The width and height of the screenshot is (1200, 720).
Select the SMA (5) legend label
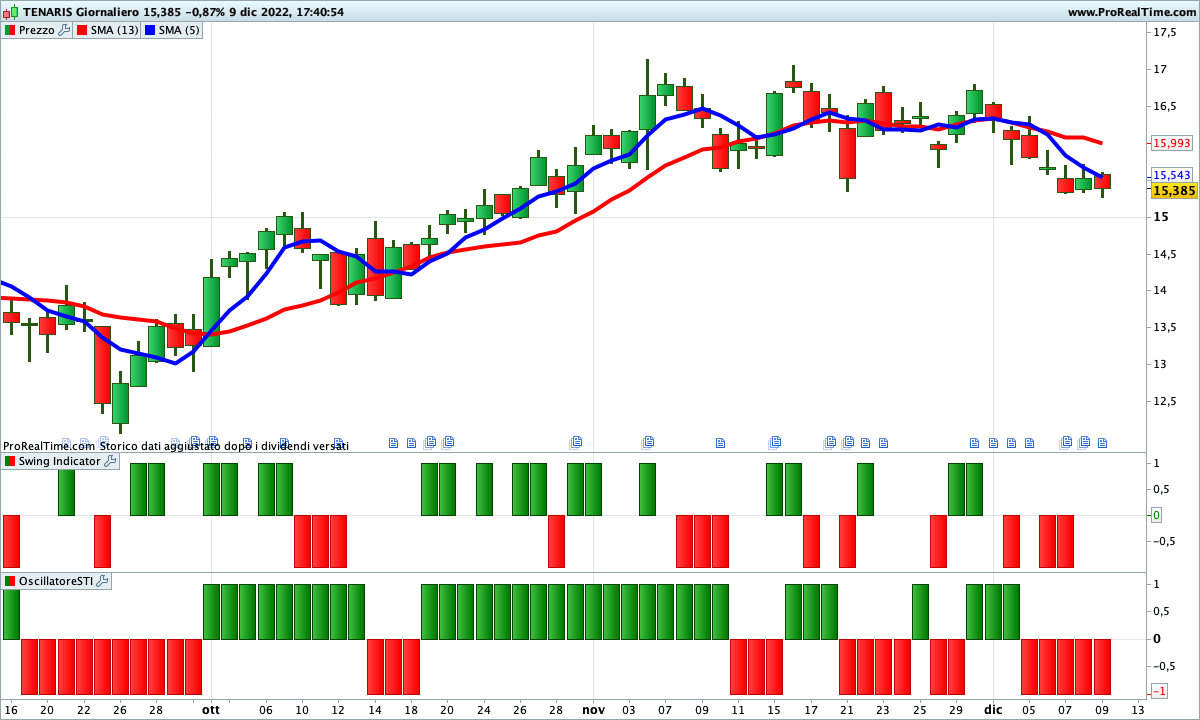179,30
